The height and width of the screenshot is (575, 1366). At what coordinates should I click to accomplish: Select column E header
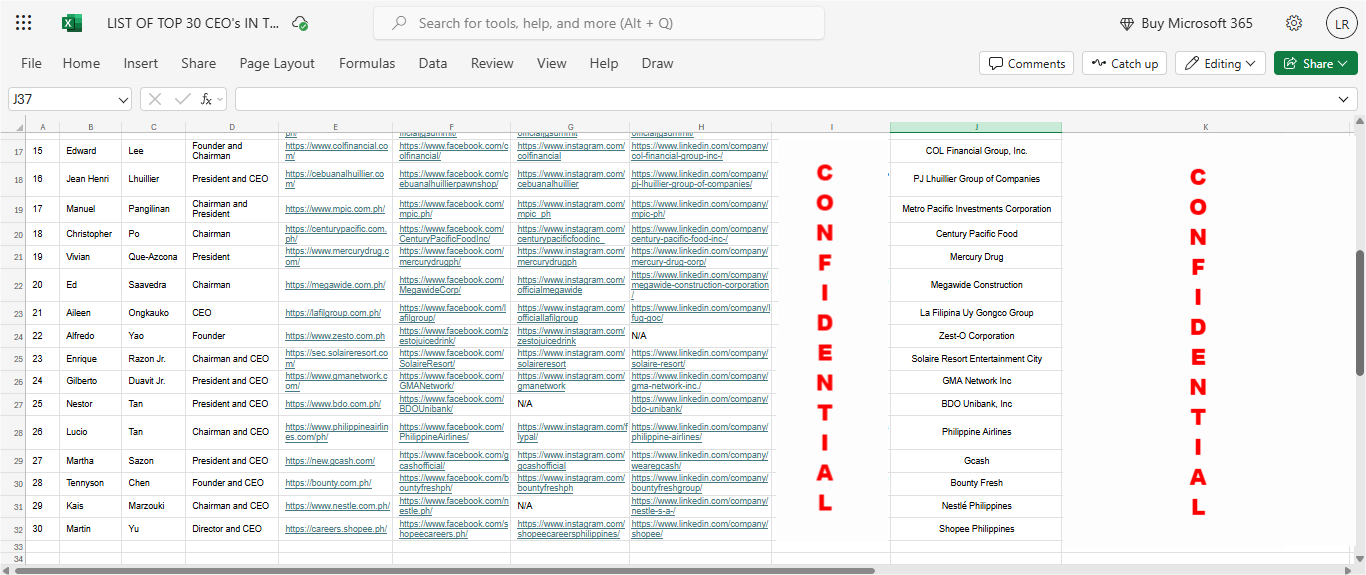[x=336, y=127]
